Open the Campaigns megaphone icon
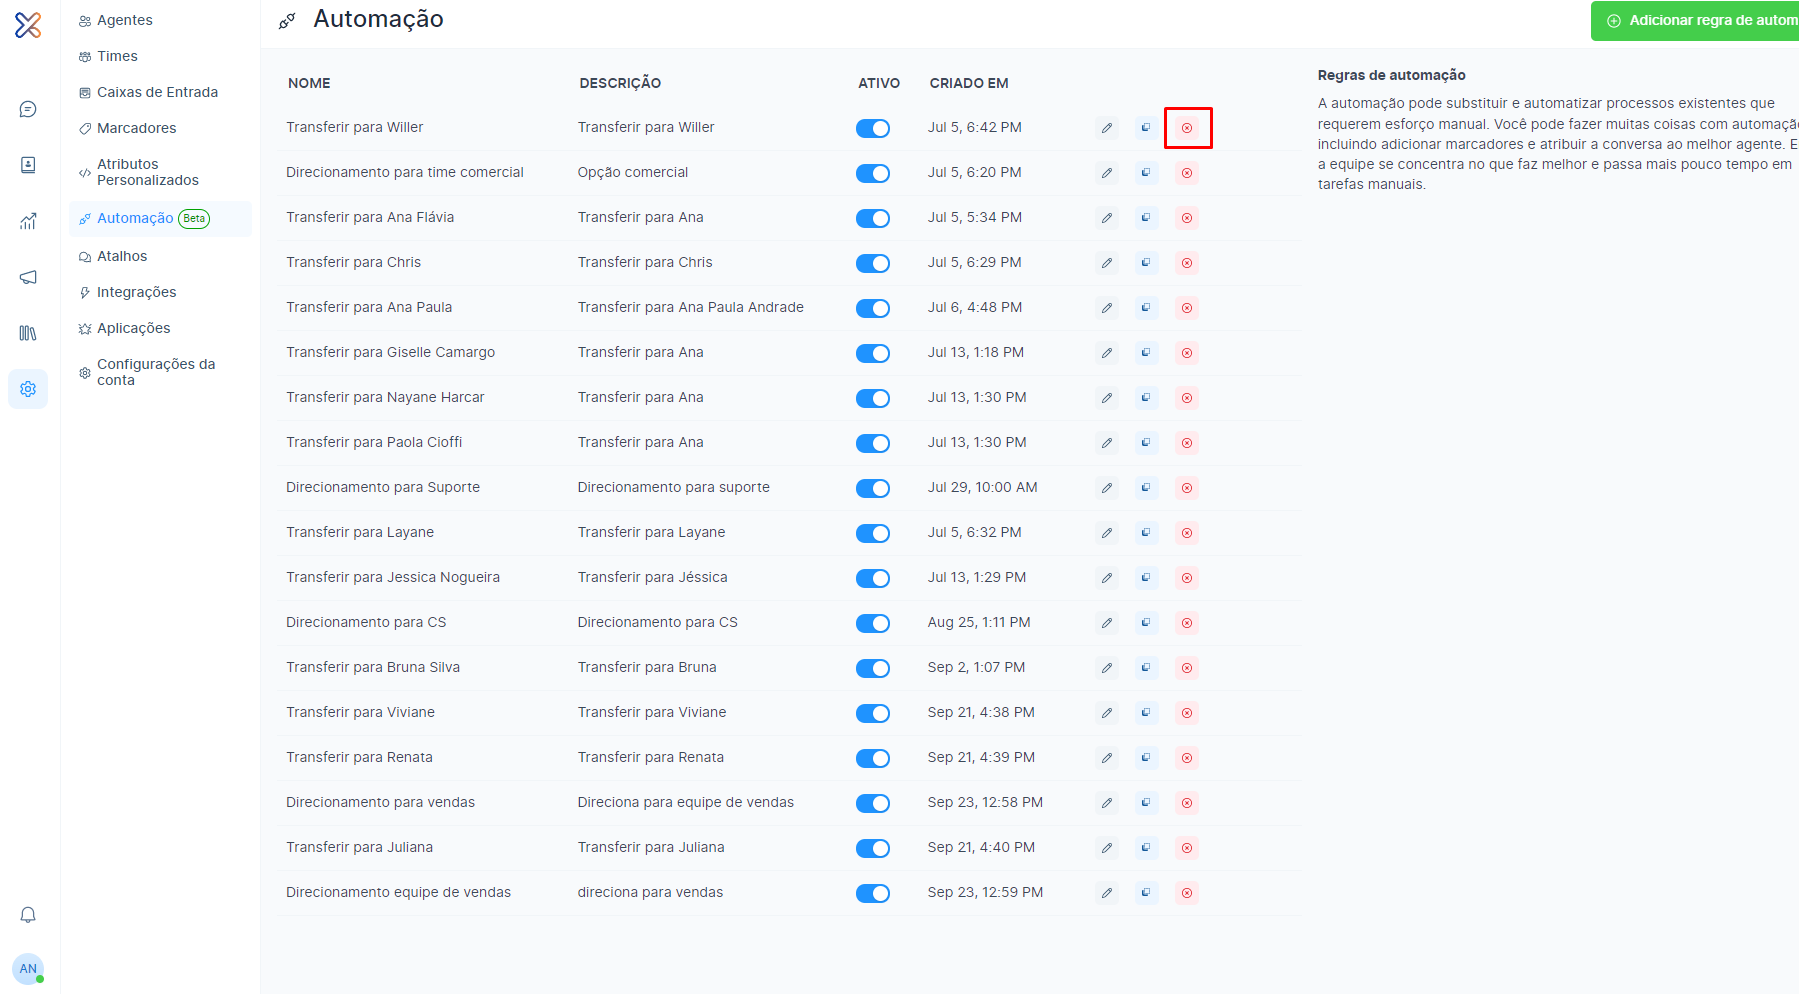 pos(28,277)
